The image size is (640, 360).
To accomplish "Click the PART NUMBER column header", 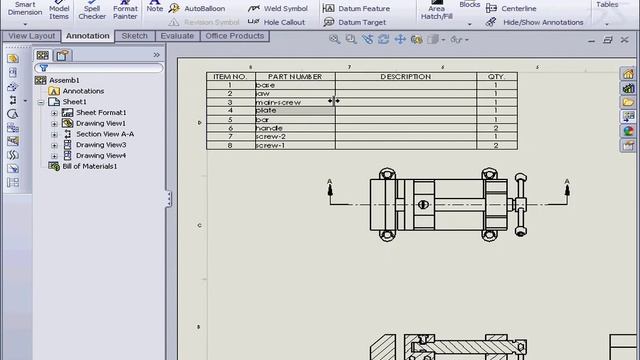I will [295, 76].
